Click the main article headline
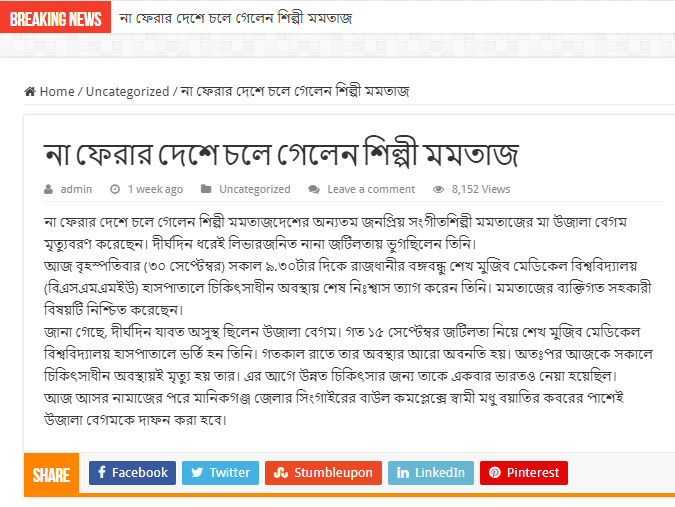 coord(281,154)
